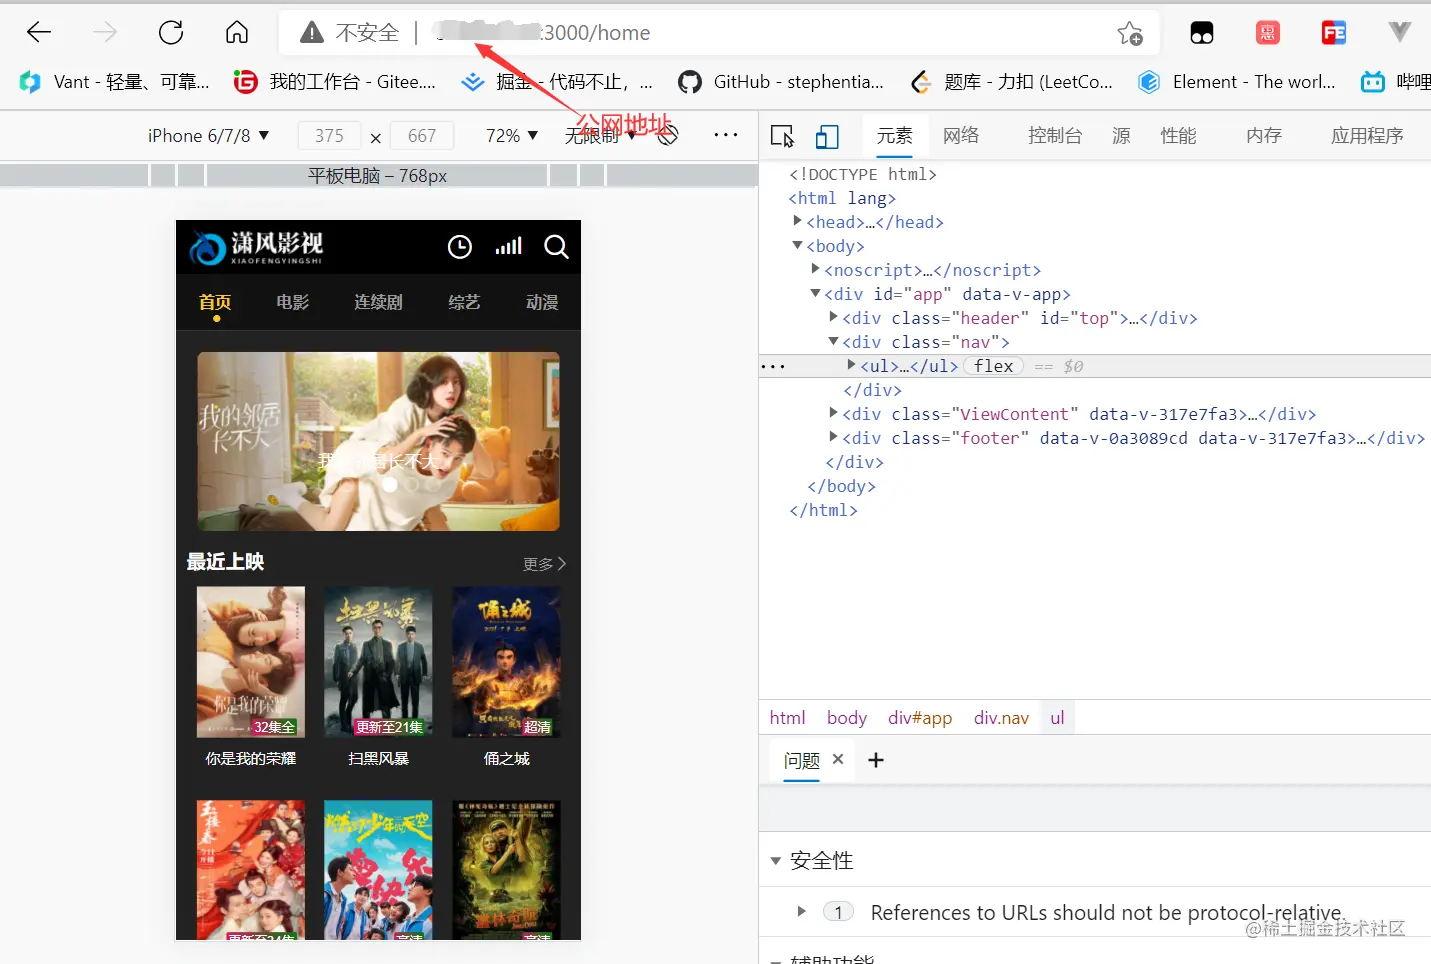
Task: Collapse the div class nav node
Action: click(x=833, y=341)
